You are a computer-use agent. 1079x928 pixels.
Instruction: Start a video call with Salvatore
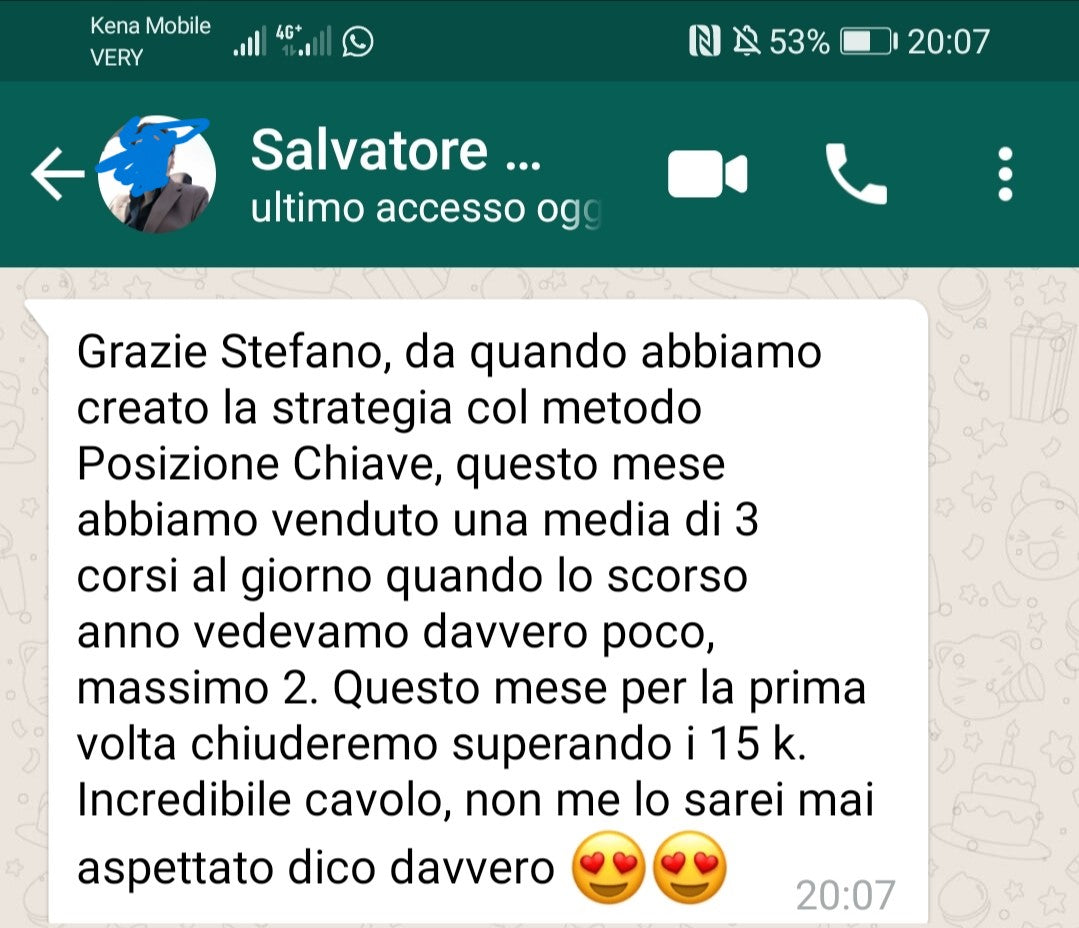[707, 174]
